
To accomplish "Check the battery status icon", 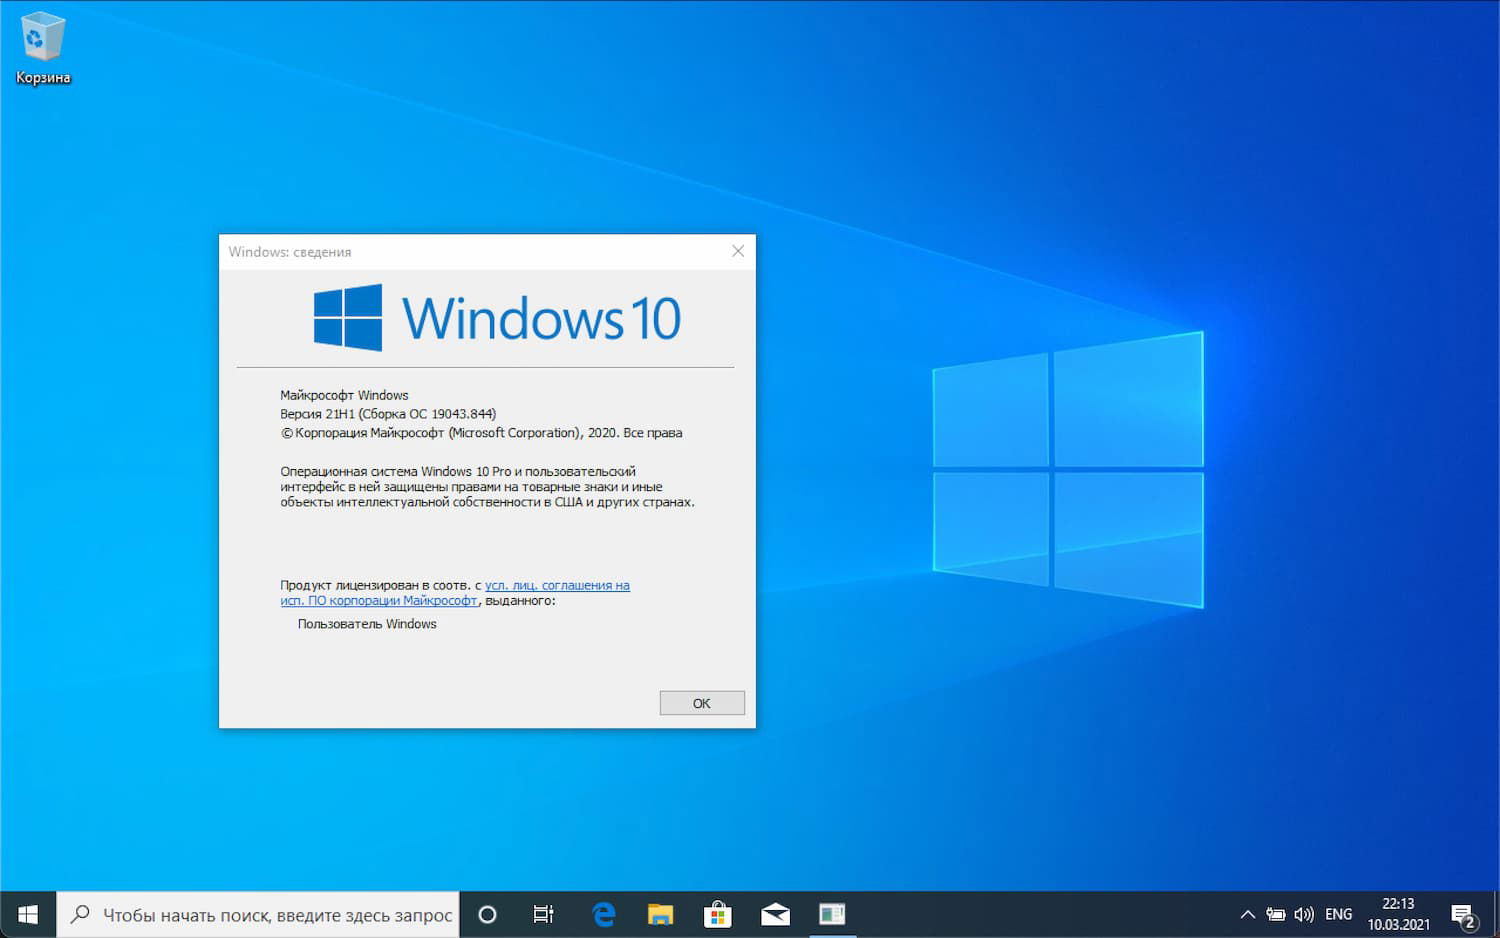I will click(x=1277, y=913).
